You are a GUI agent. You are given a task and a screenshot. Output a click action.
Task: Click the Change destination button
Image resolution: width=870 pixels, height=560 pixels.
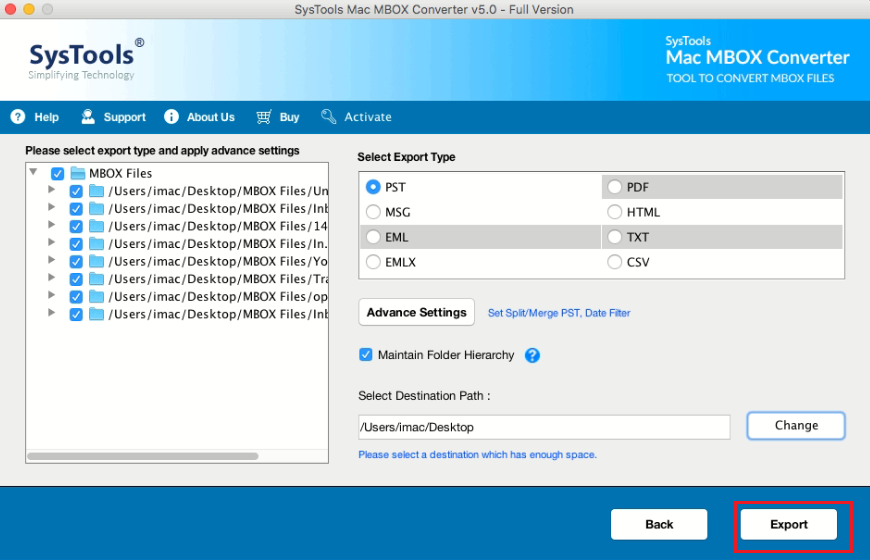point(796,426)
